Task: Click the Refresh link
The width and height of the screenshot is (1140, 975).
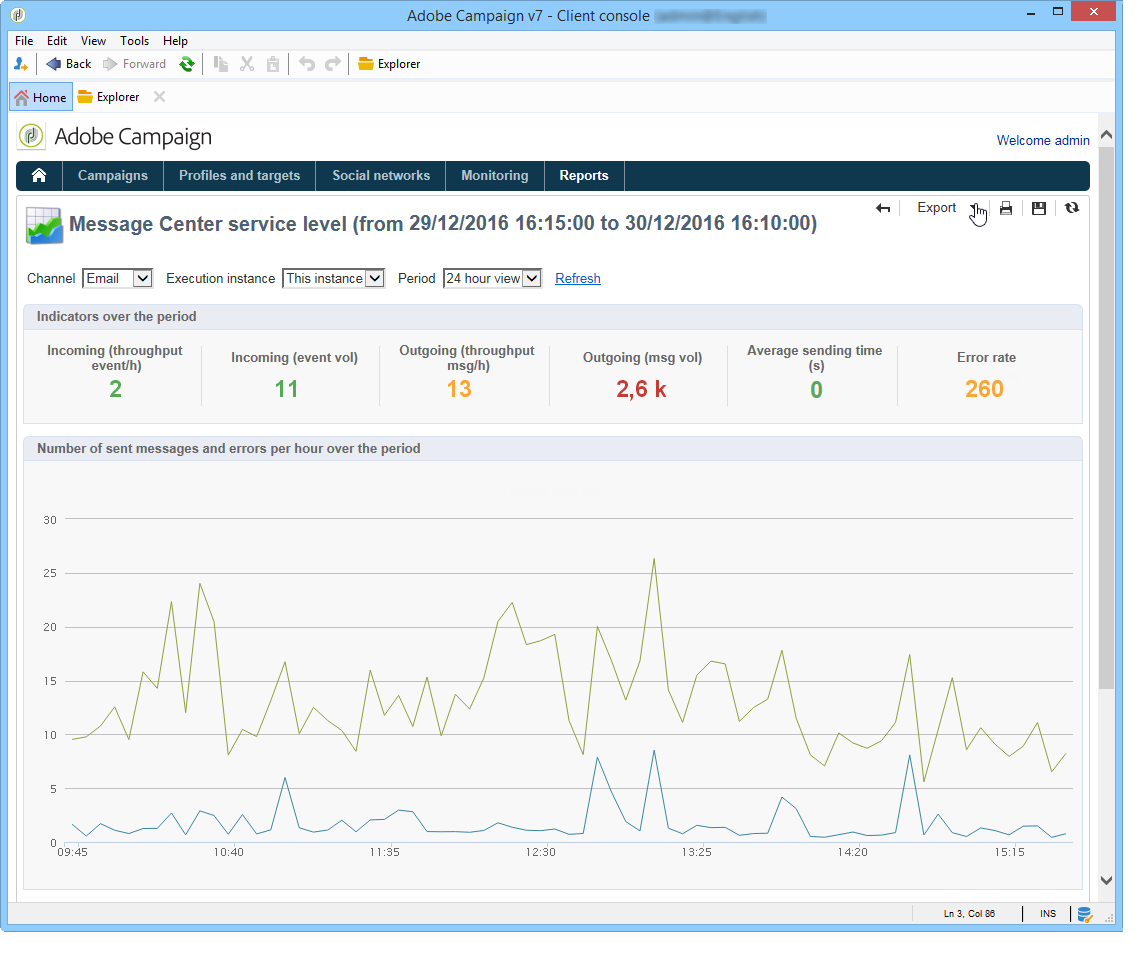Action: tap(578, 279)
